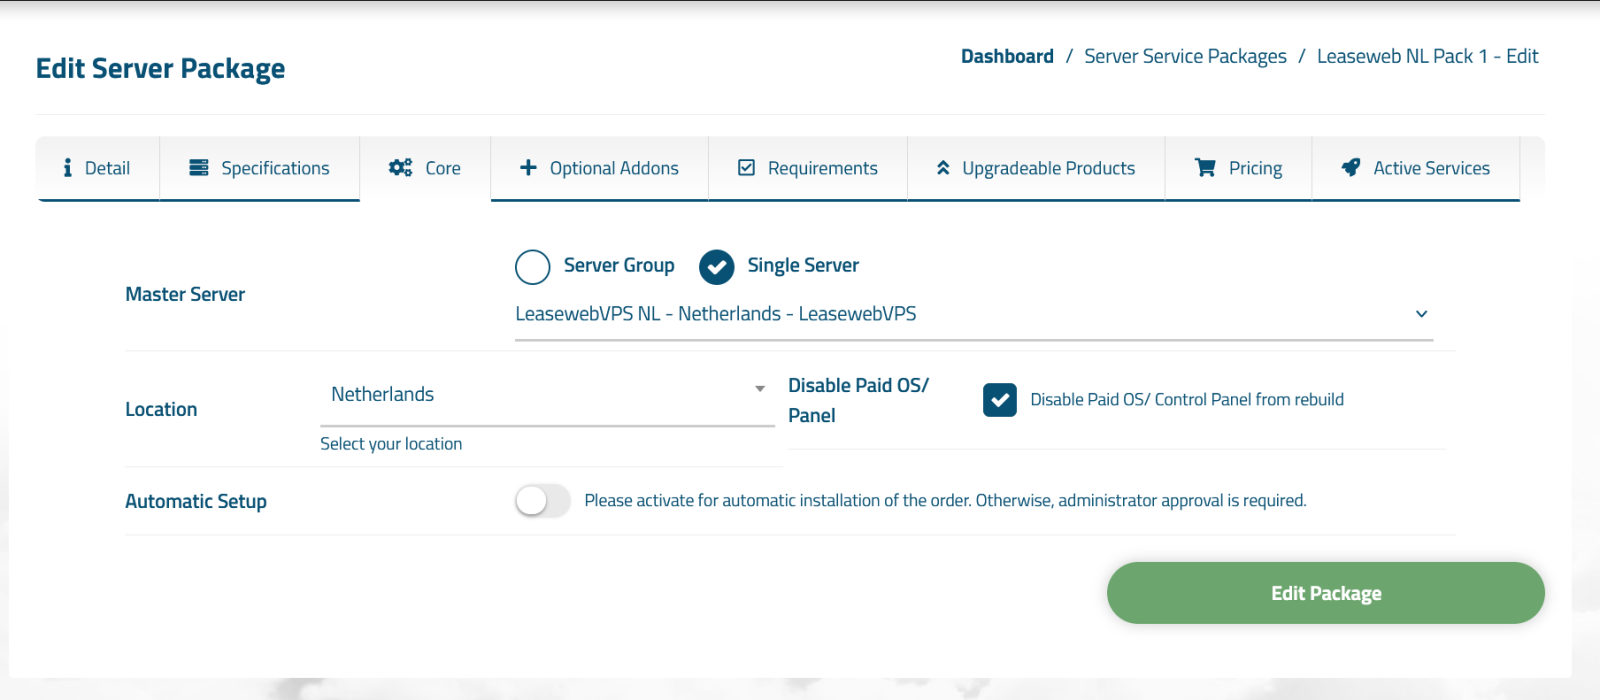Screen dimensions: 1600x700
Task: Open the Netherlands location dropdown
Action: [547, 395]
